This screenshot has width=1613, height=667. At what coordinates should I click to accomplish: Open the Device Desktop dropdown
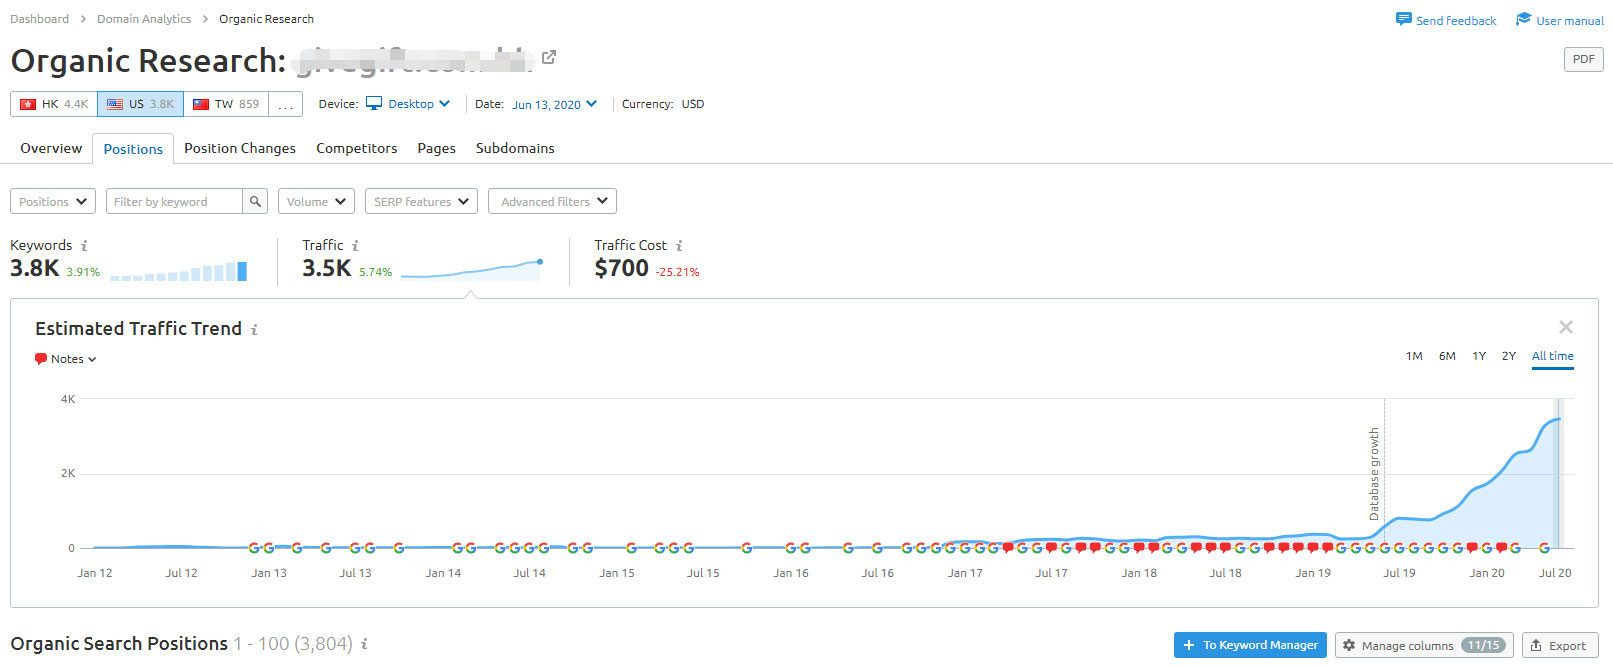tap(408, 104)
